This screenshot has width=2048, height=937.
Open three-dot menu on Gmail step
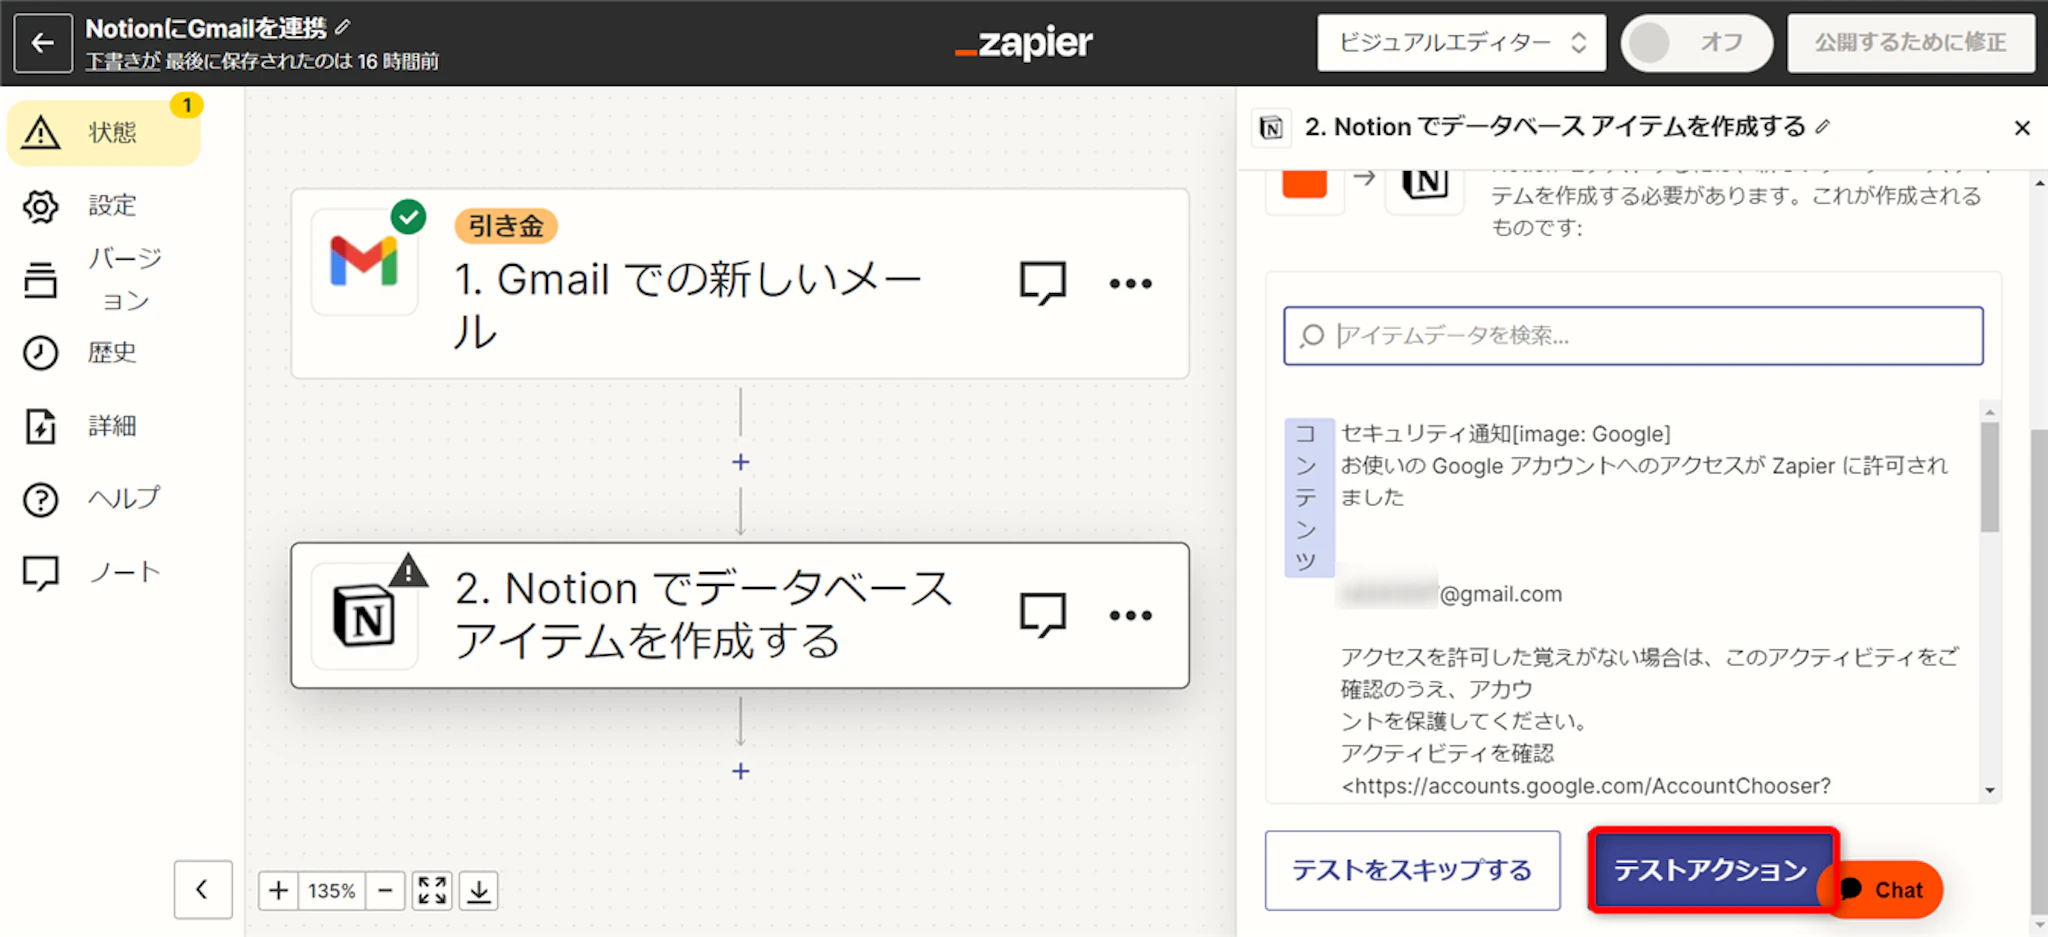pos(1130,284)
